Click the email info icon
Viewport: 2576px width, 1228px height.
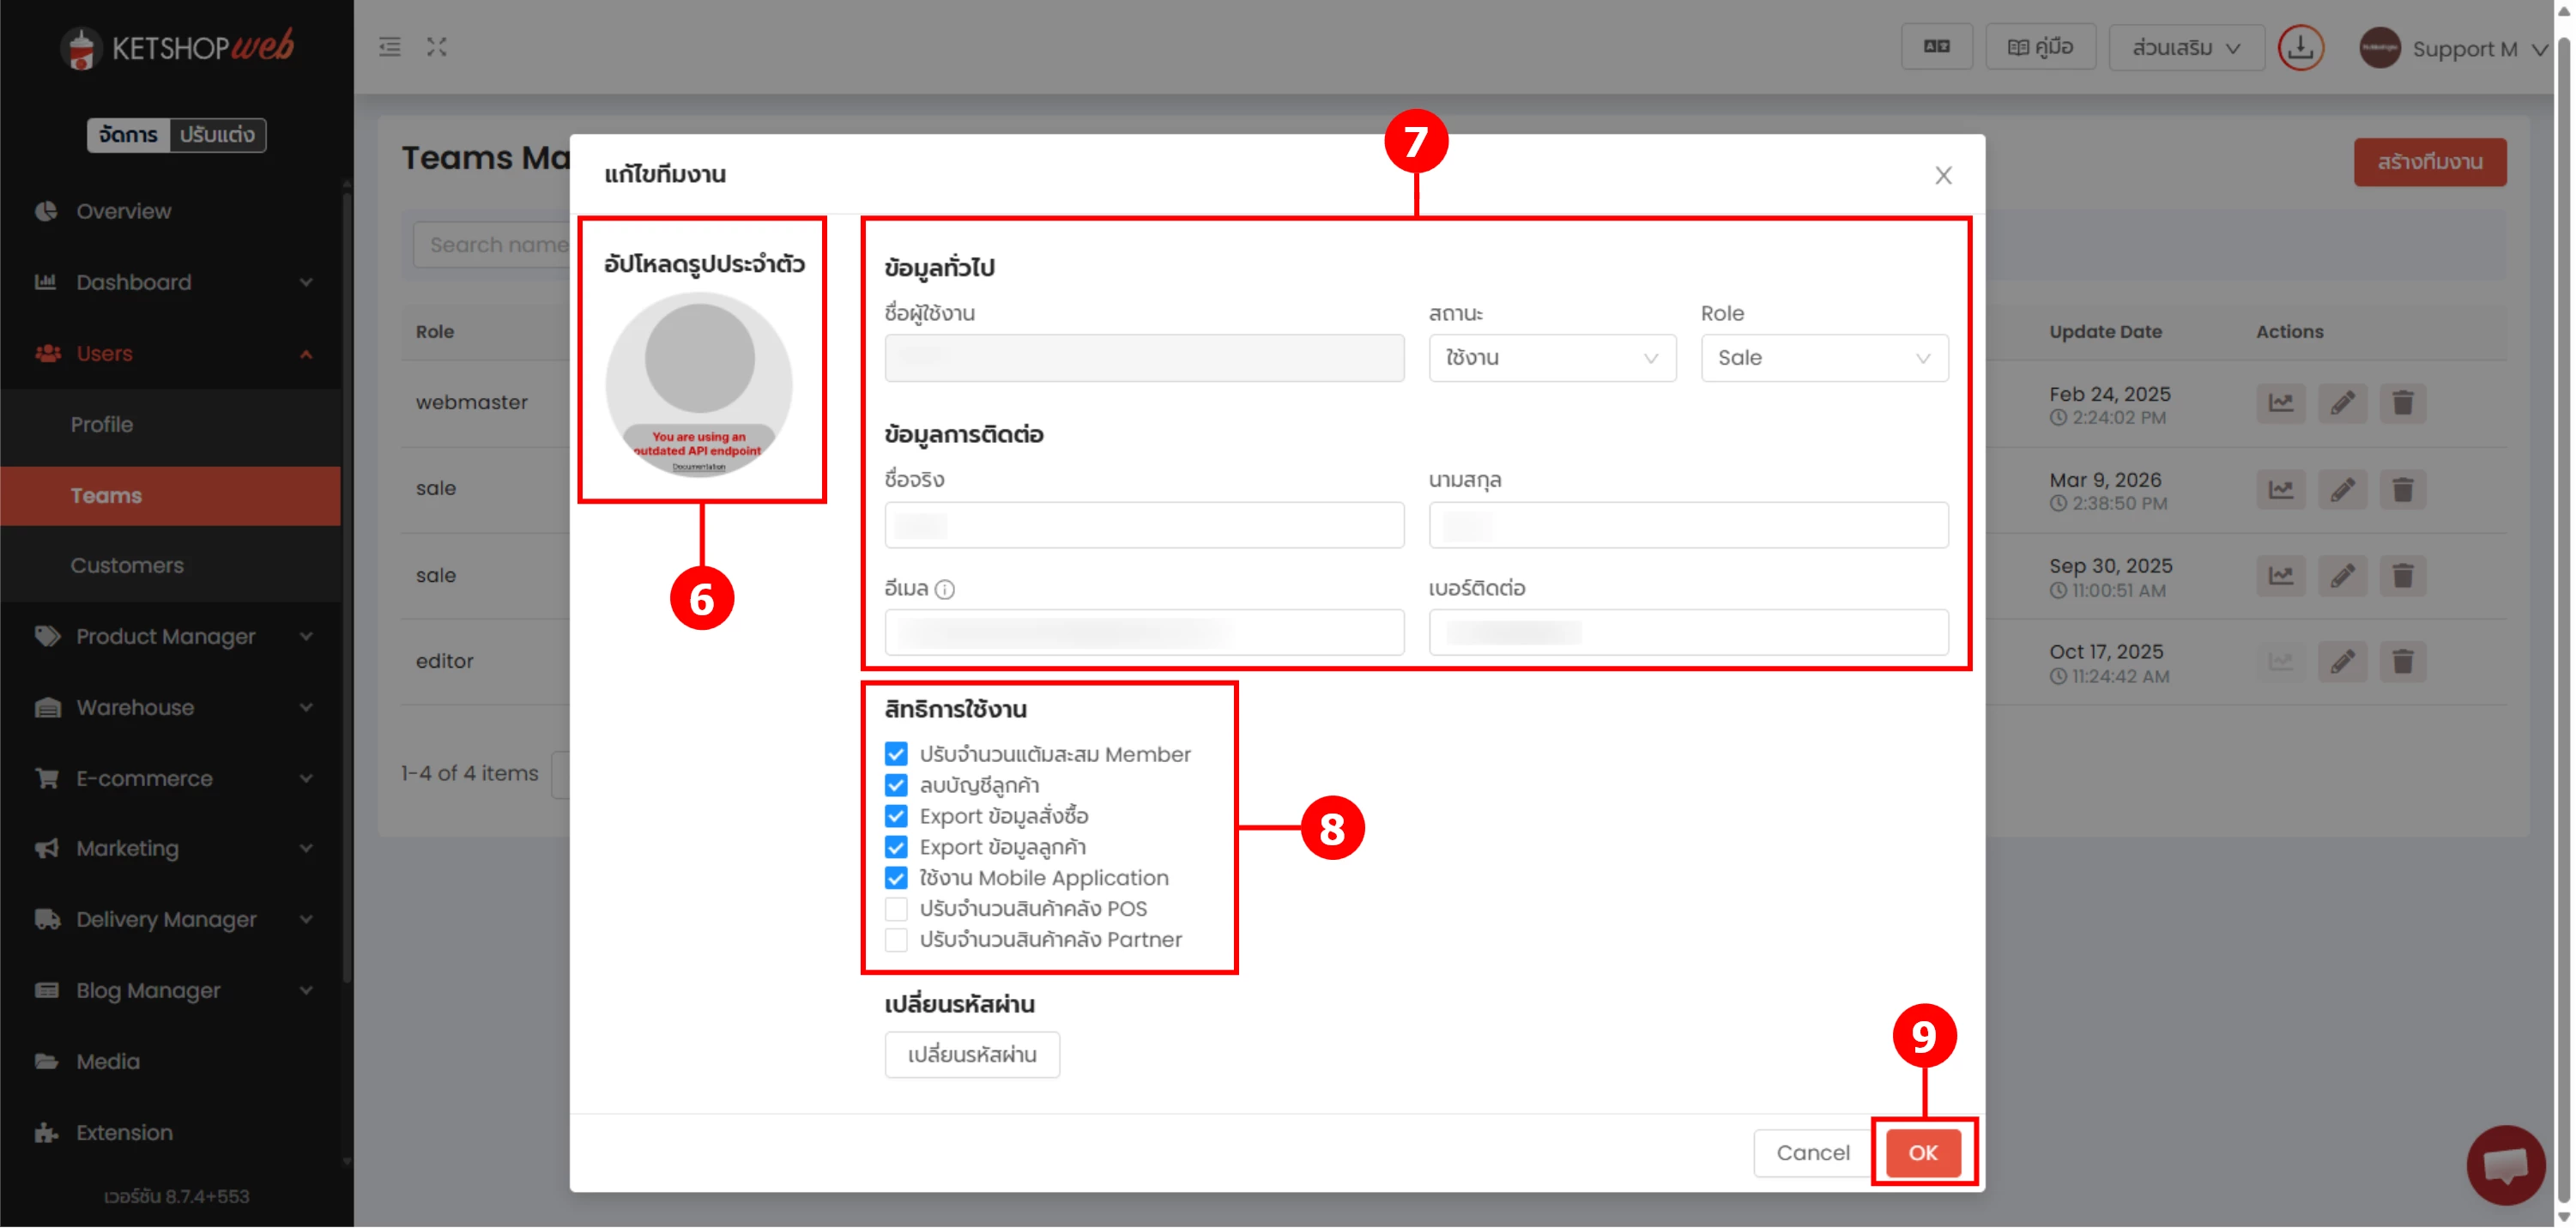944,590
